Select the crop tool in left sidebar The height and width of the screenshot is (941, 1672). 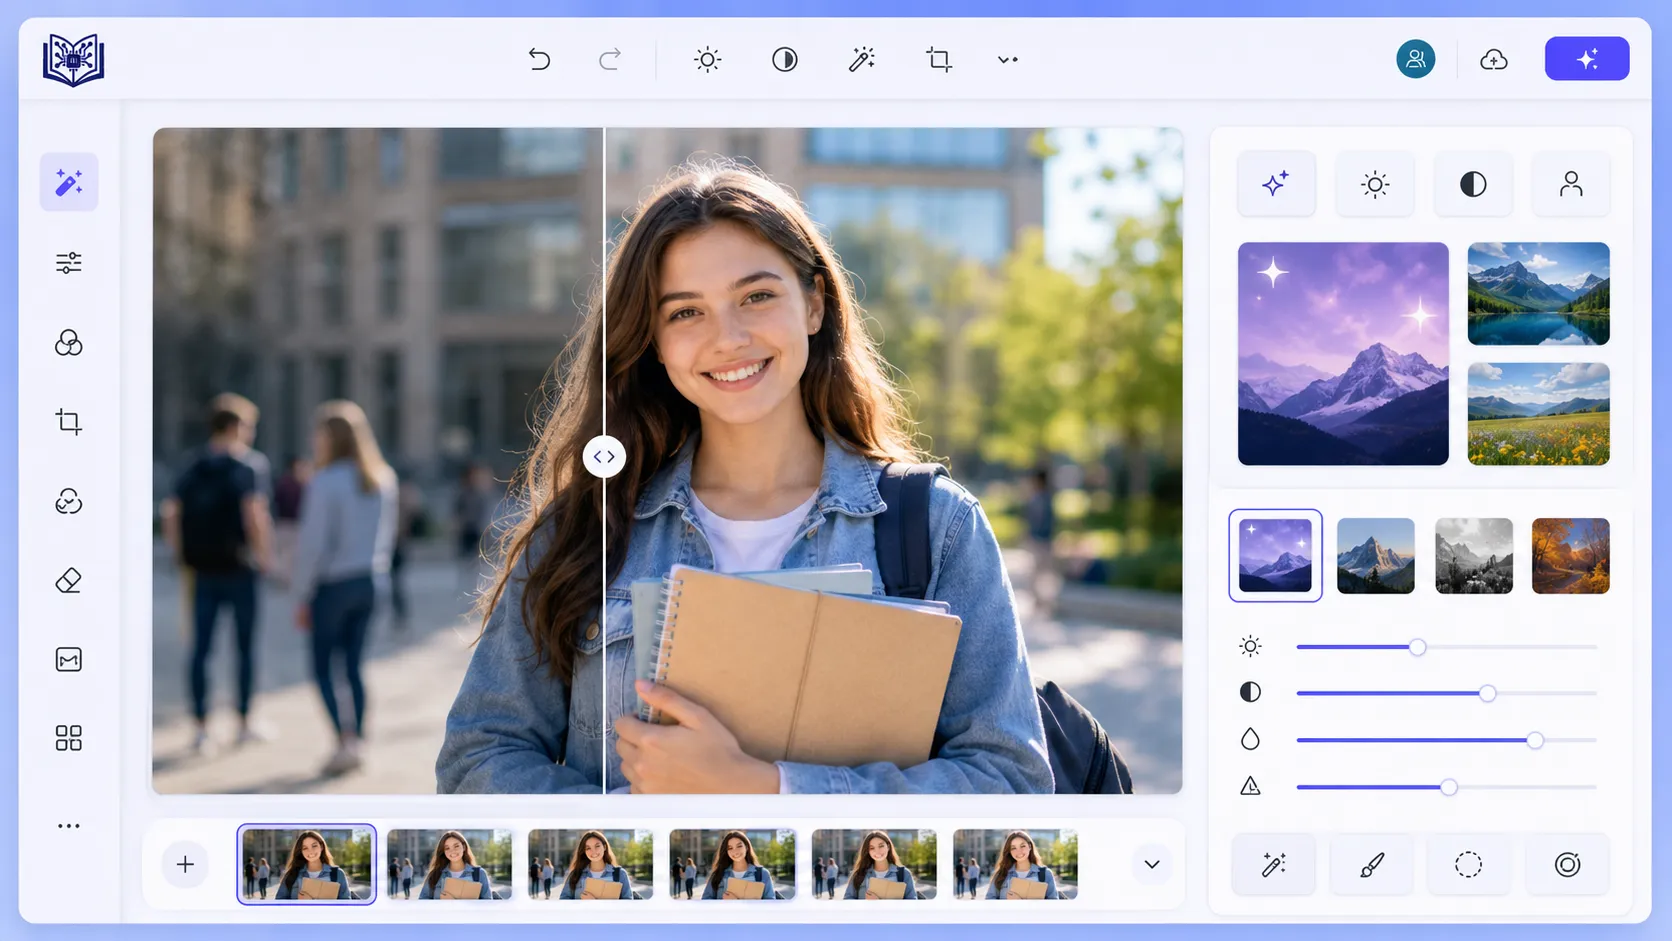69,422
